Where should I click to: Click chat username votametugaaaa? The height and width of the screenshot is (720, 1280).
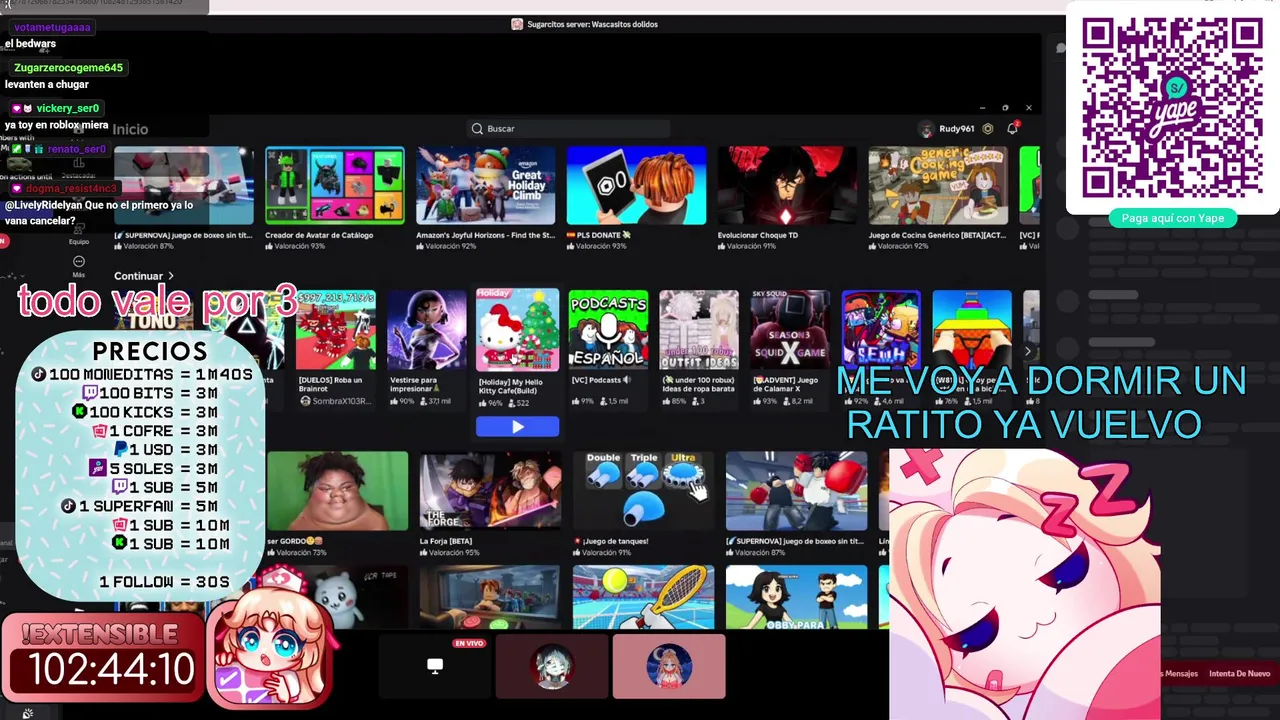coord(52,28)
